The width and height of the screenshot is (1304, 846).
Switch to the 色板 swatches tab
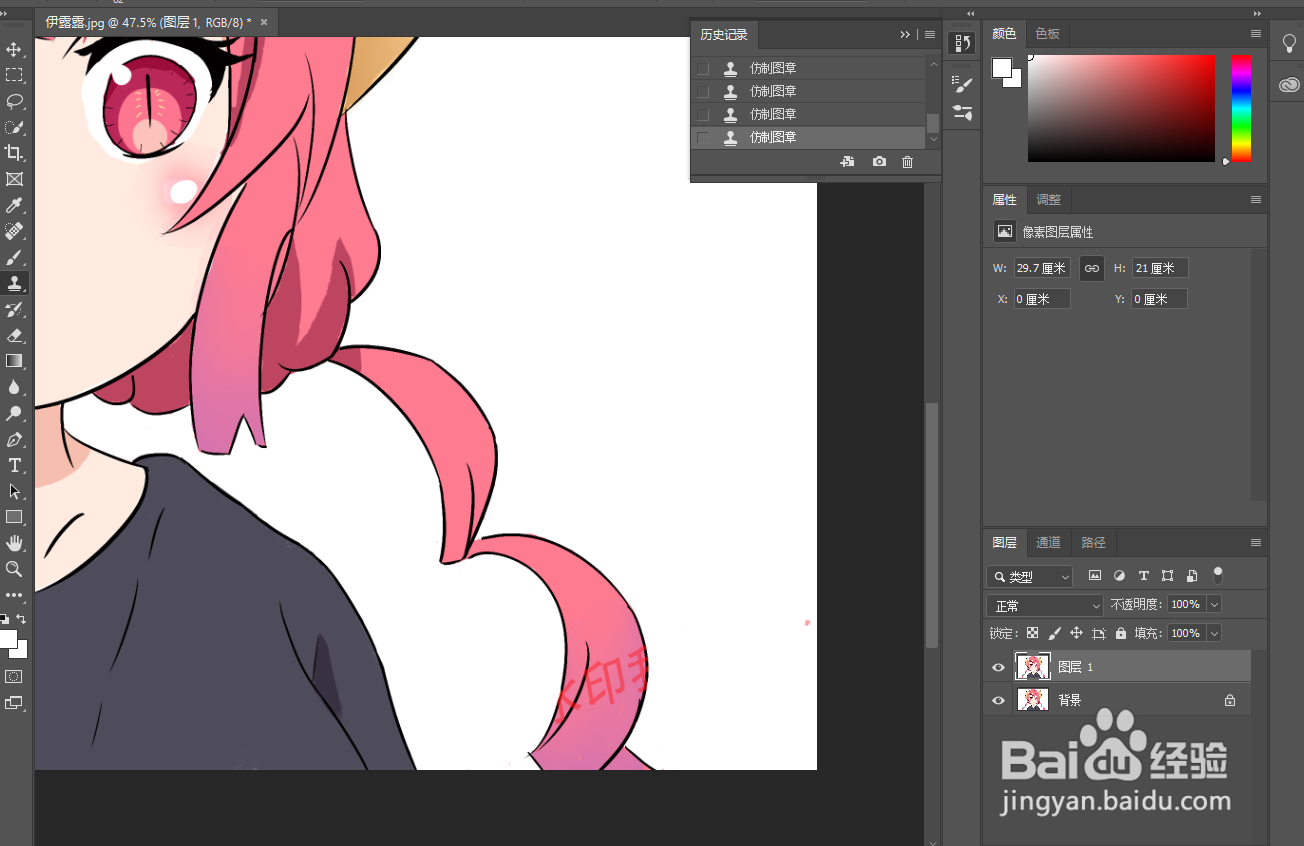[x=1047, y=34]
